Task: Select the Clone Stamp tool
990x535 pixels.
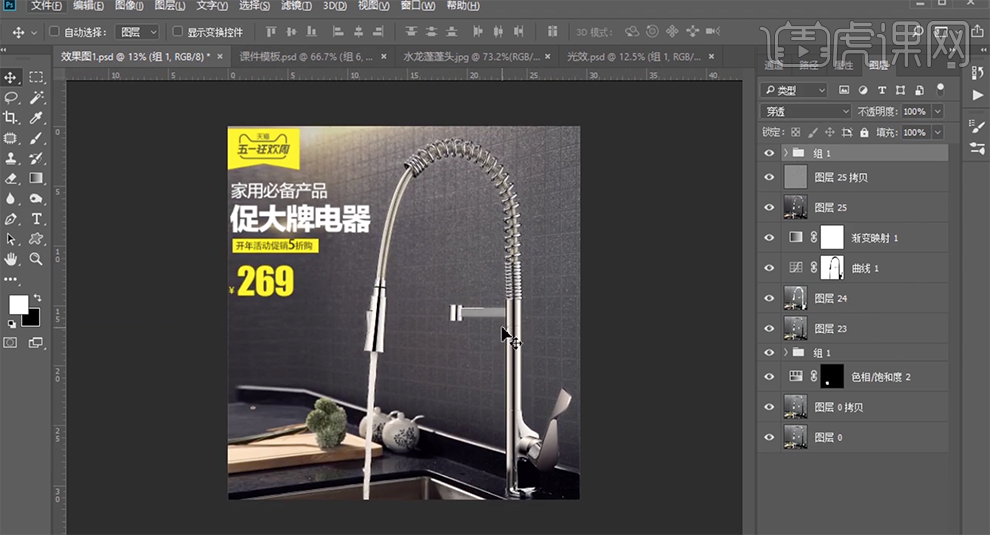Action: (11, 158)
